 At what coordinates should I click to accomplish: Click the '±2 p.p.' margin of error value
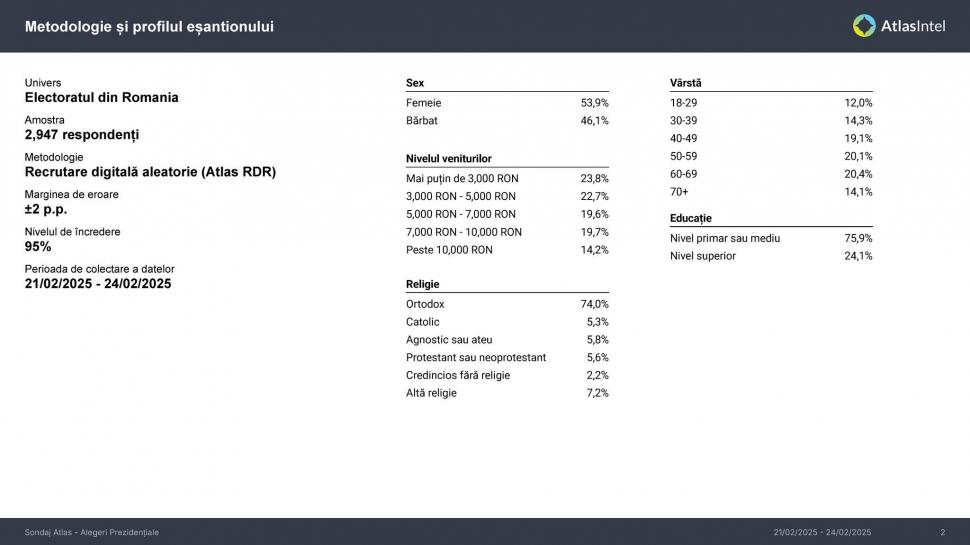pos(46,210)
